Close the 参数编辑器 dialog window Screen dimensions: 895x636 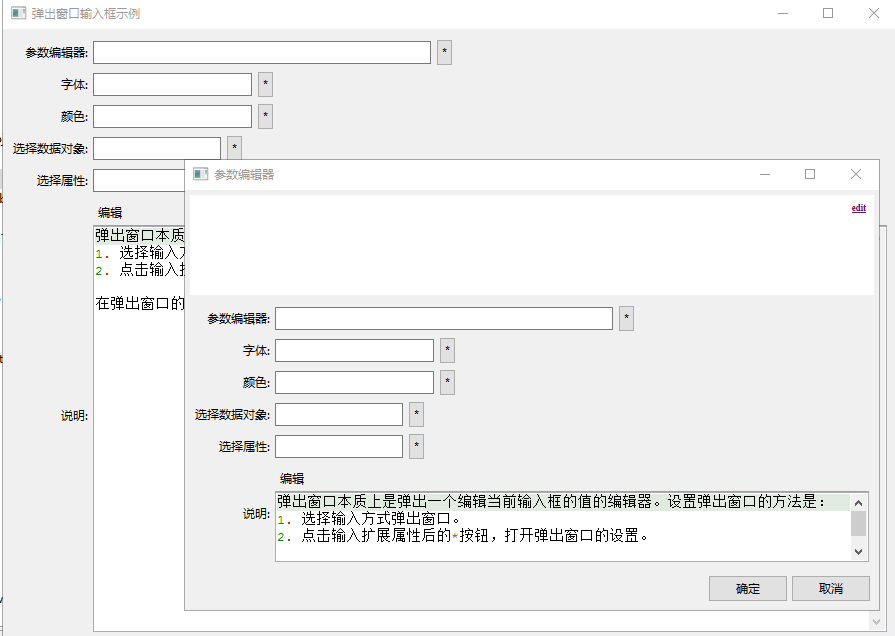coord(856,174)
